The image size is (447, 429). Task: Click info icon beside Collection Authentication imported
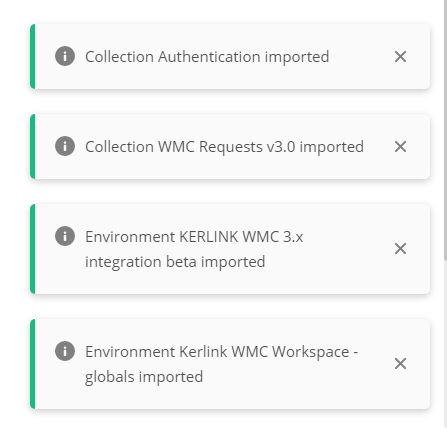(65, 56)
